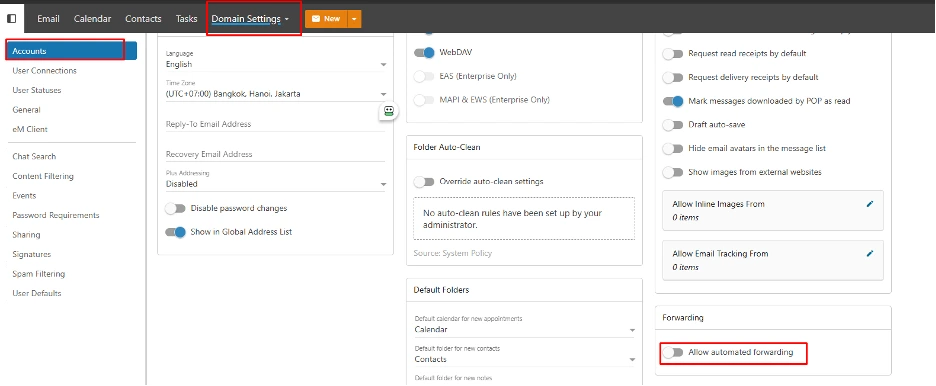Screen dimensions: 936x386
Task: Enable Override auto-clean settings
Action: [424, 181]
